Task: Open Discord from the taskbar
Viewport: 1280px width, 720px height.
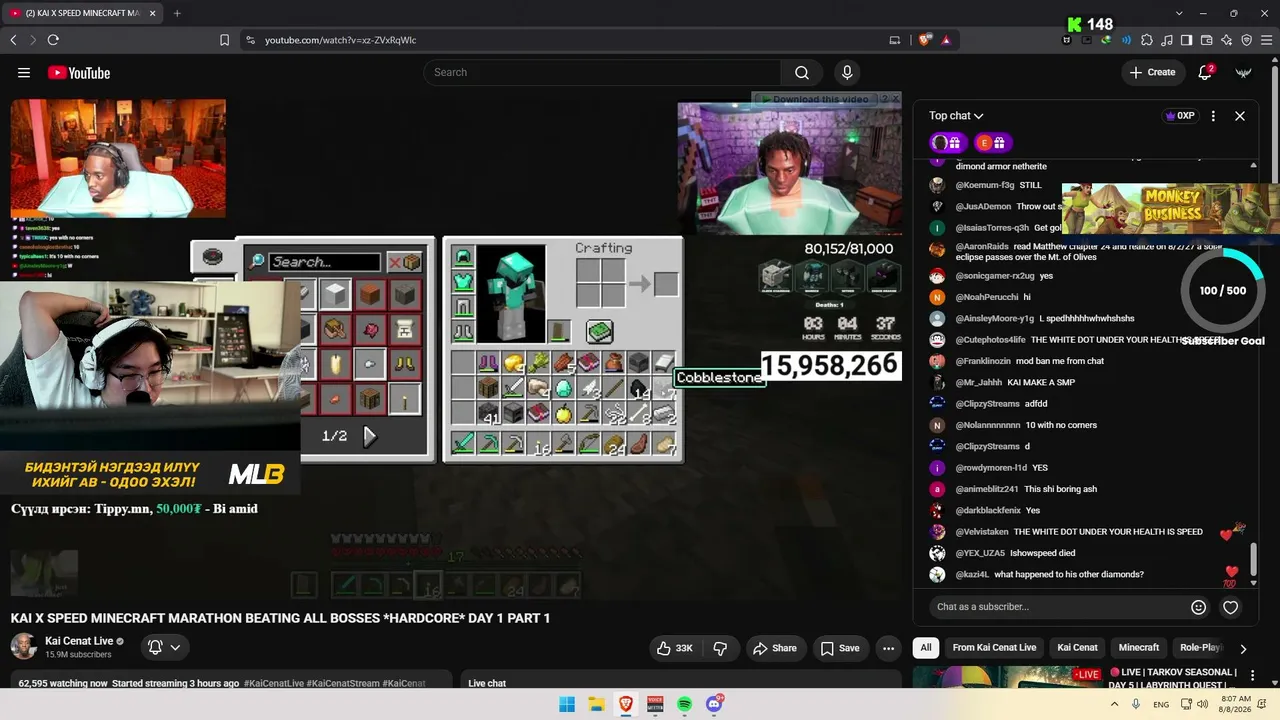Action: click(x=715, y=704)
